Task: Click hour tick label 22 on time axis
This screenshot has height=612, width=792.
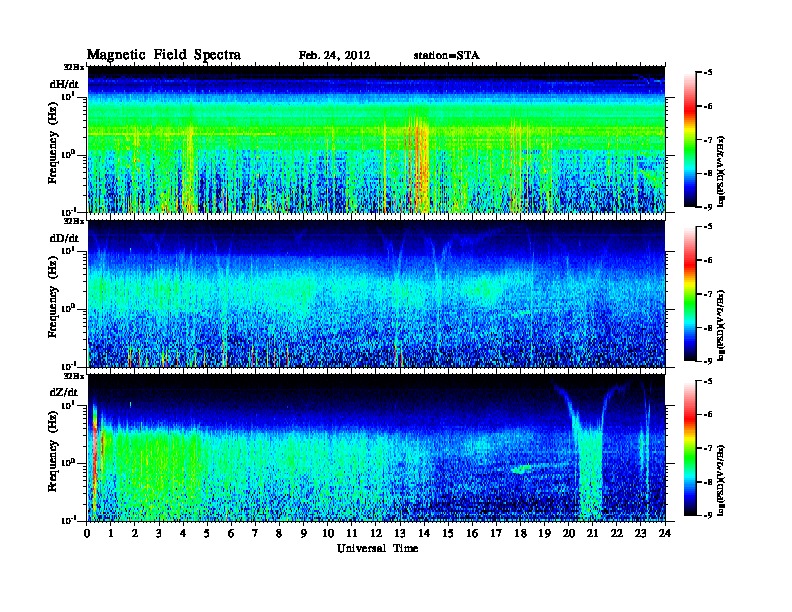Action: (x=617, y=534)
